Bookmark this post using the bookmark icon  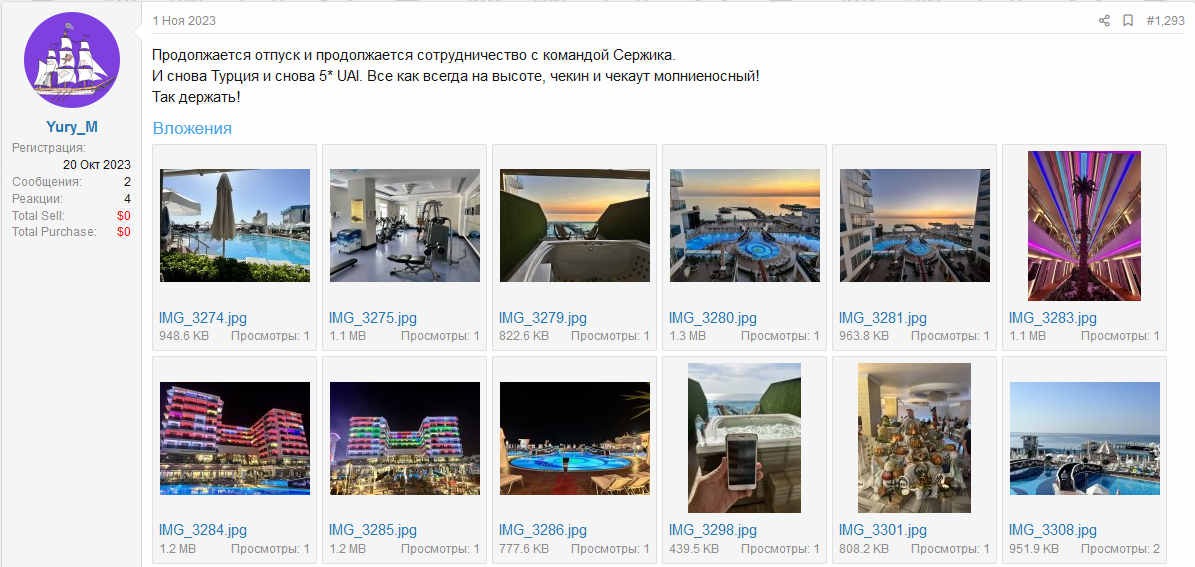tap(1128, 21)
